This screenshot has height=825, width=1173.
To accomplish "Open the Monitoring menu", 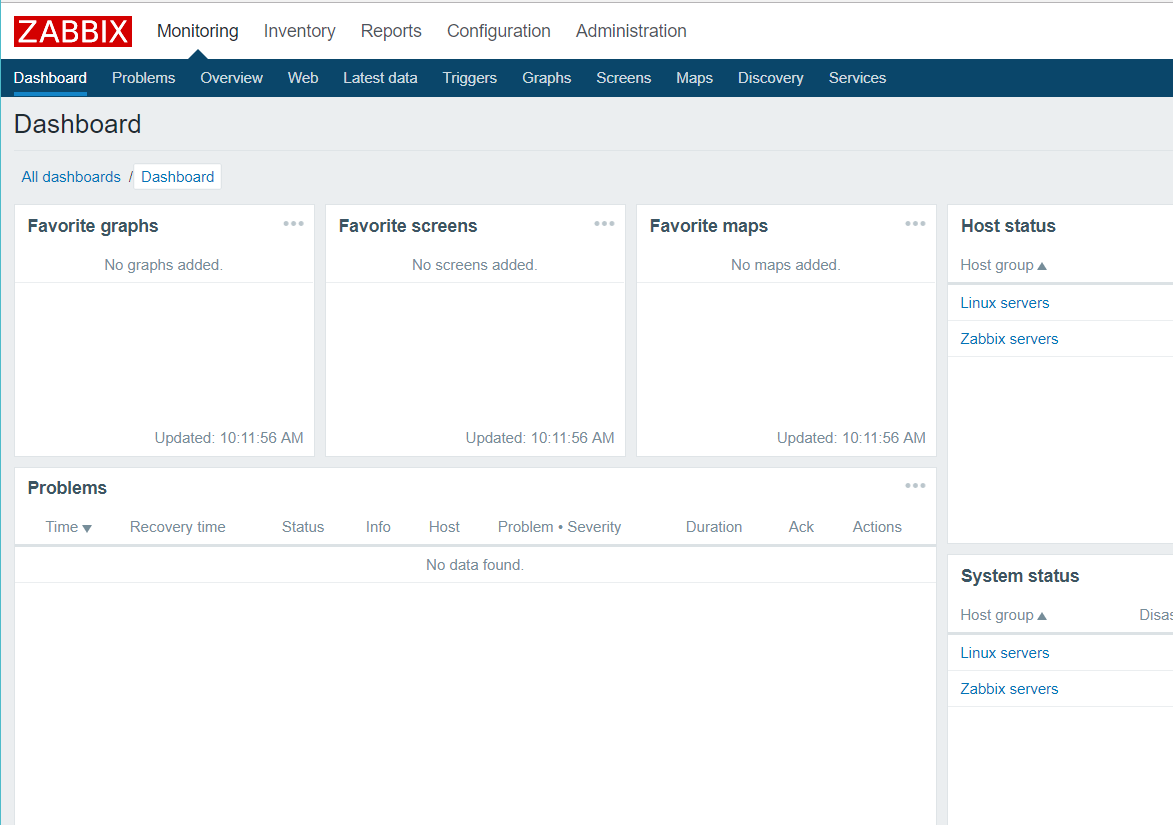I will point(197,31).
